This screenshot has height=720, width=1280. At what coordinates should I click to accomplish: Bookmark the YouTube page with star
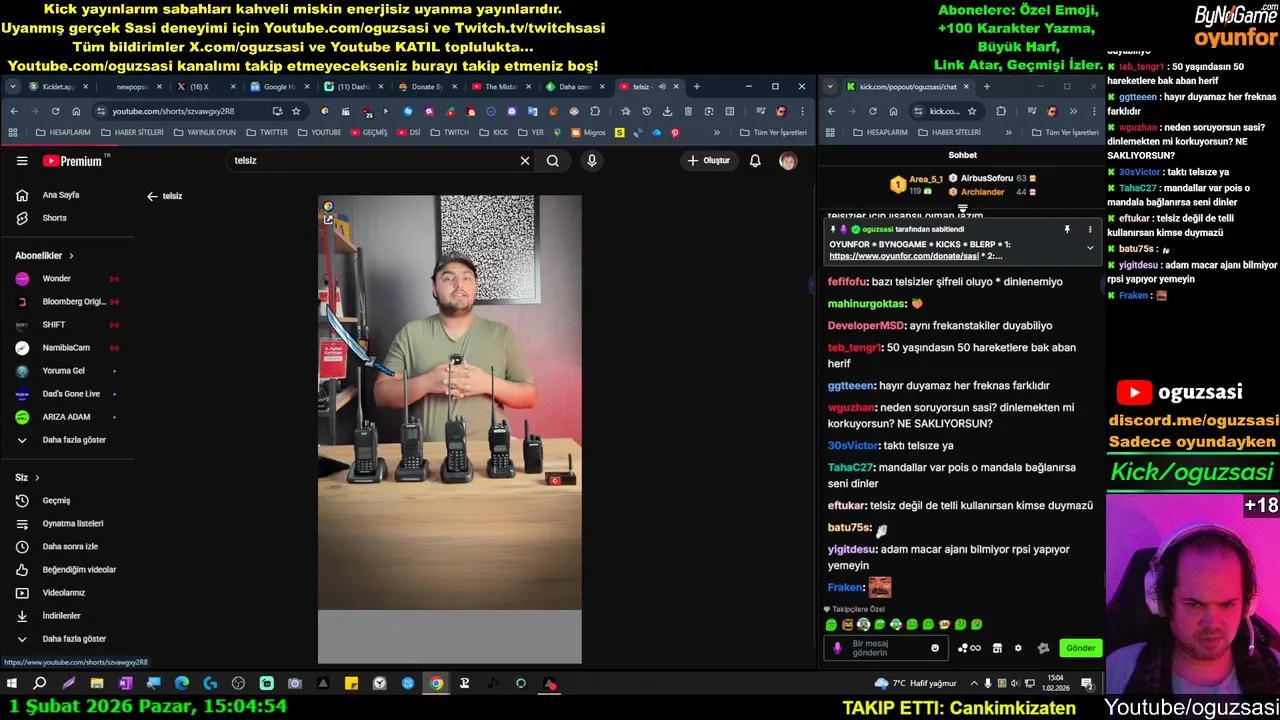point(296,111)
